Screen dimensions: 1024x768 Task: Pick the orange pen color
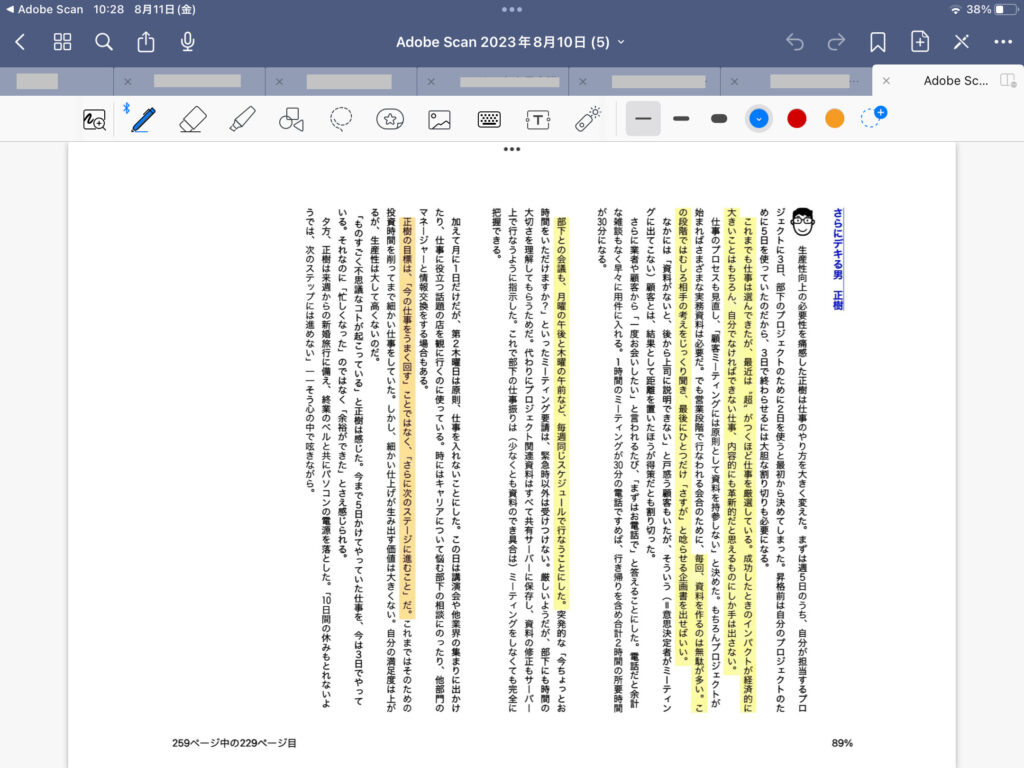pyautogui.click(x=835, y=119)
